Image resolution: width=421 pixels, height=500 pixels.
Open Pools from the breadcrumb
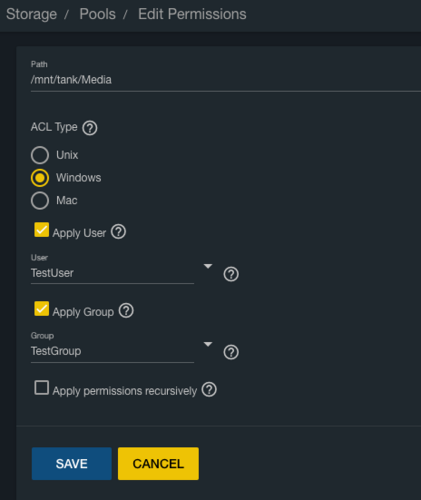point(98,14)
